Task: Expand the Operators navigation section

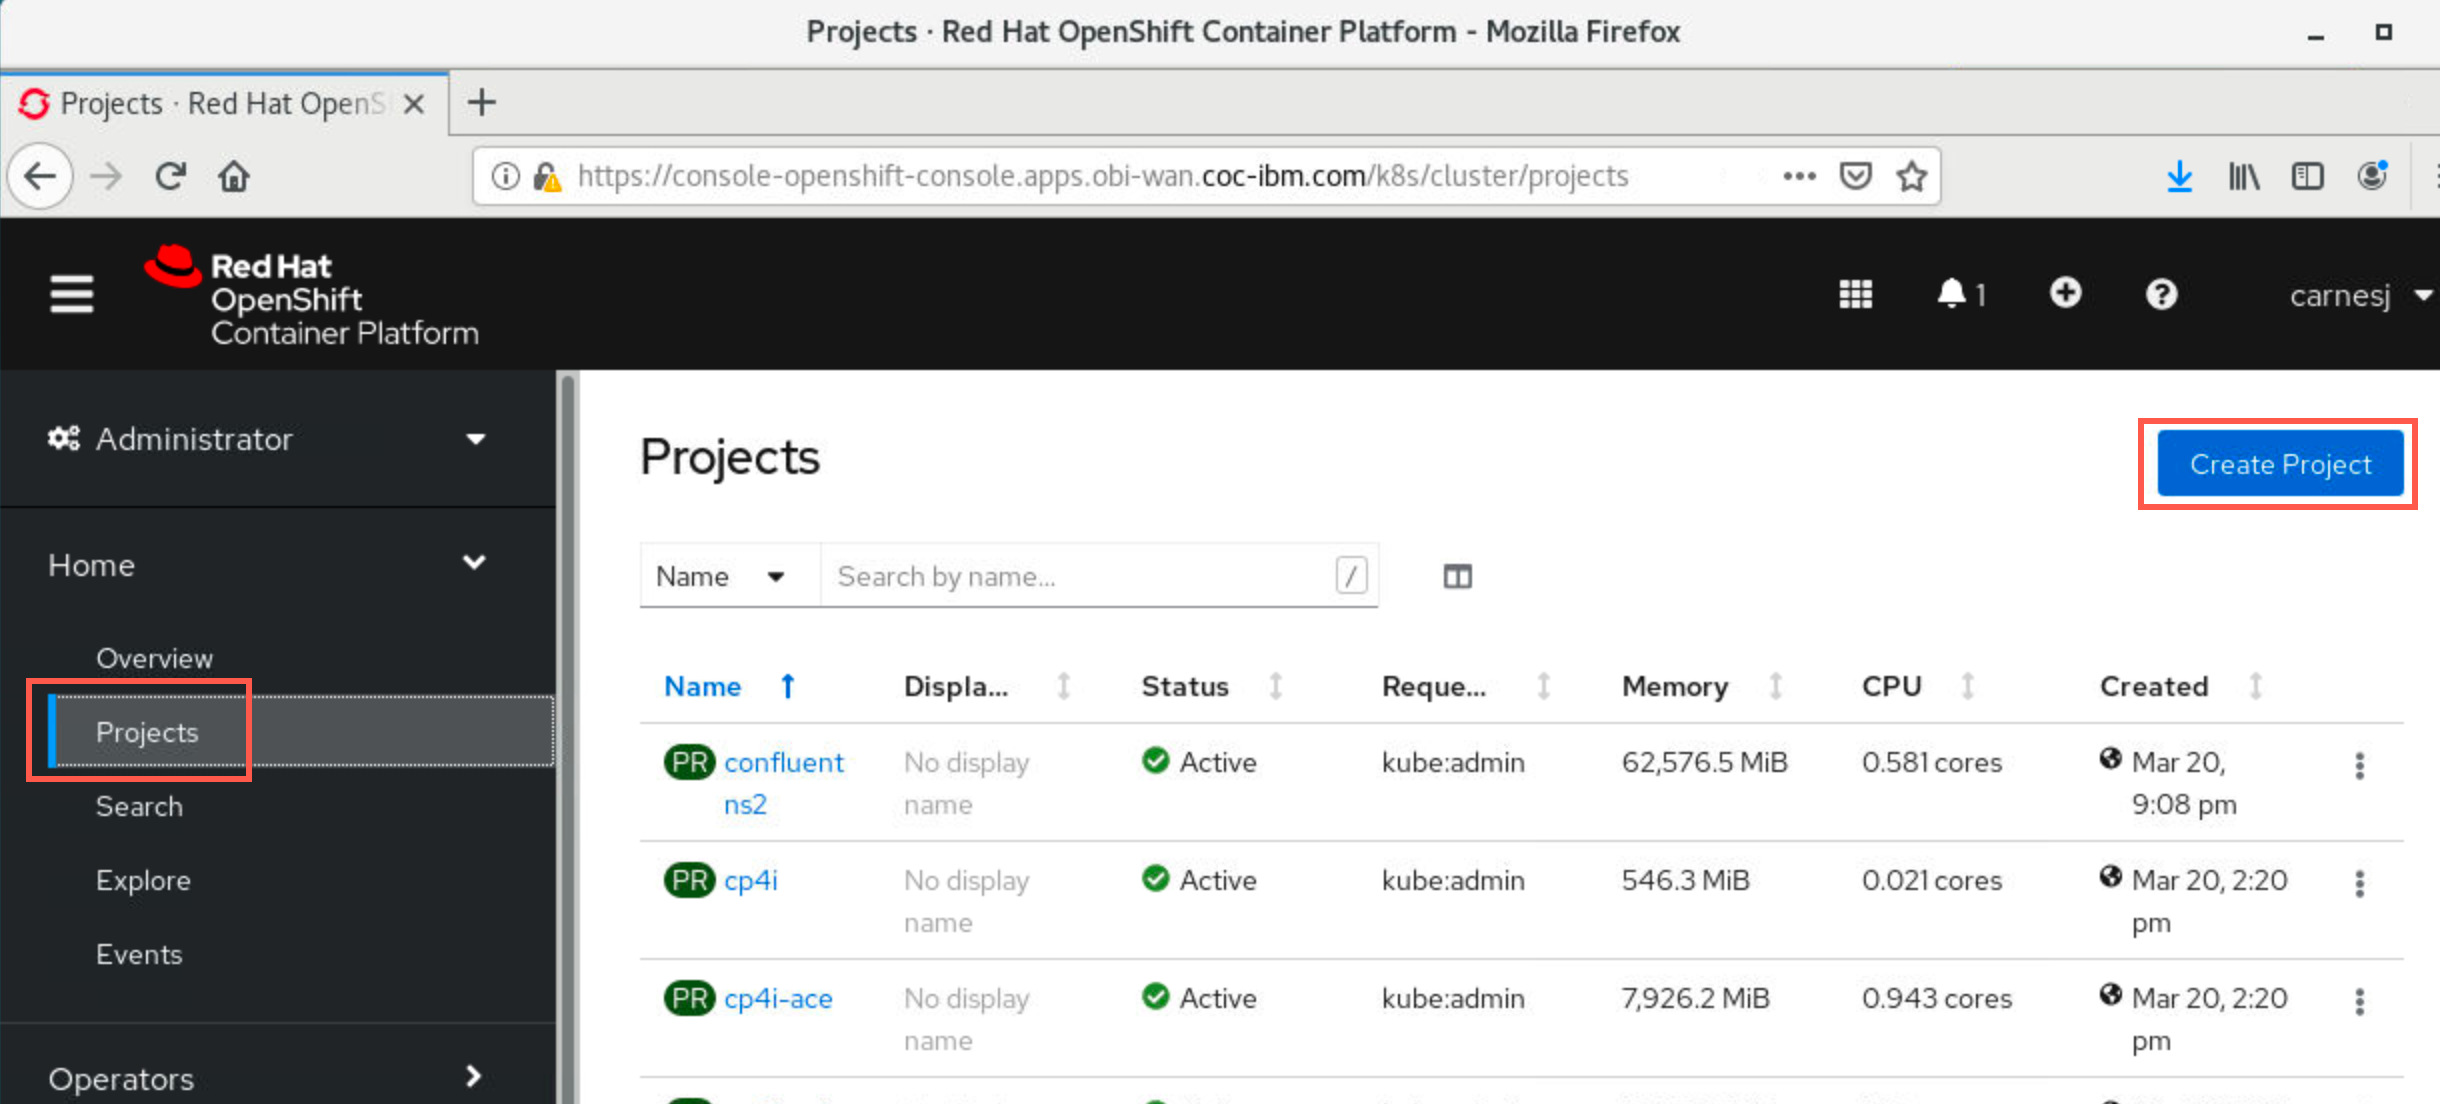Action: coord(268,1078)
